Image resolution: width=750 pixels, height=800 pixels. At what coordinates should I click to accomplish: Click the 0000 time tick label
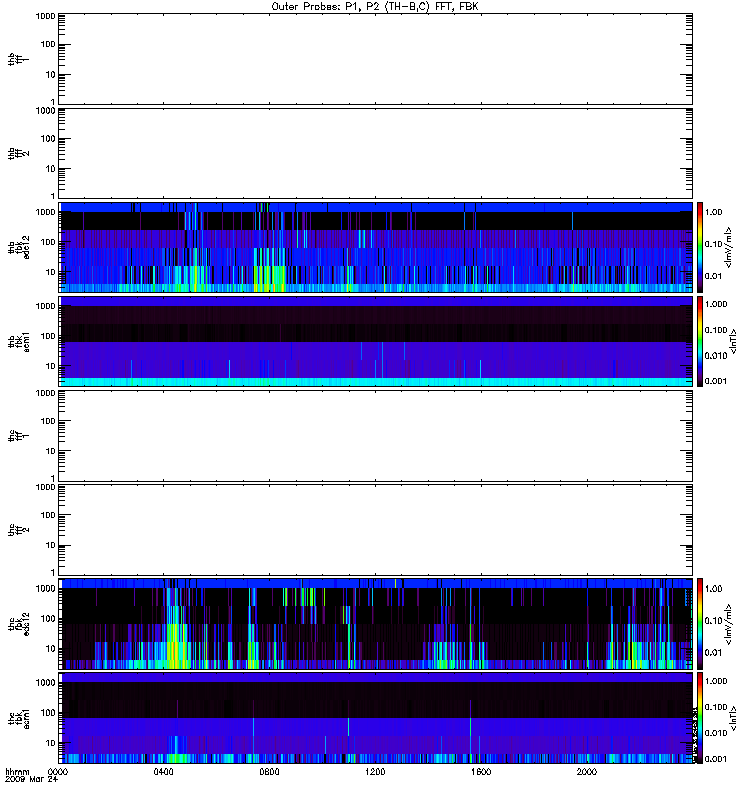(x=58, y=772)
